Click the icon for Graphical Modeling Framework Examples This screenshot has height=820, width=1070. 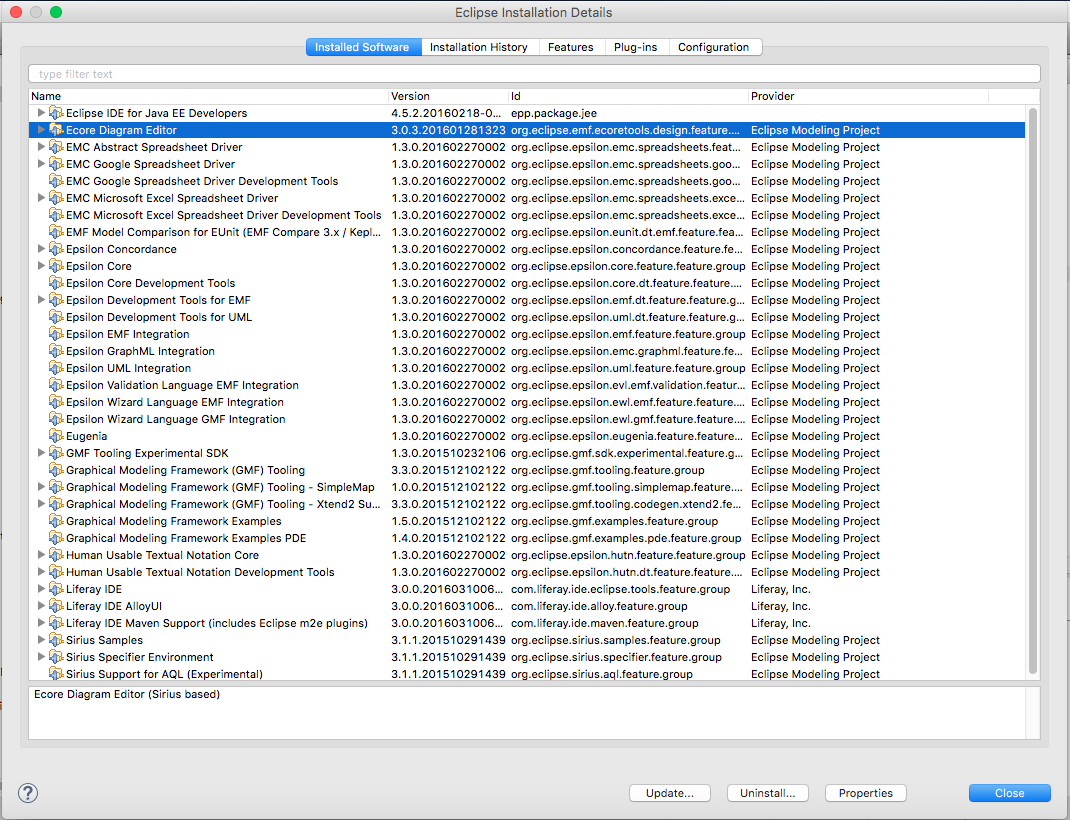[x=56, y=521]
